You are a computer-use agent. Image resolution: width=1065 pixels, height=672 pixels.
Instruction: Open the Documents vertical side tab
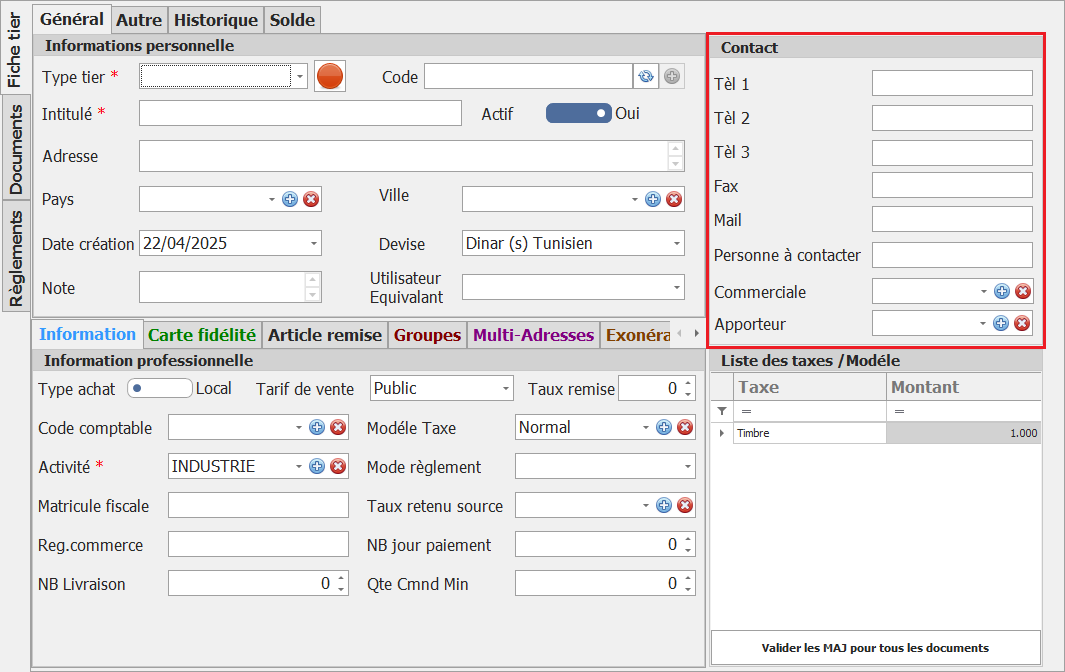[15, 149]
